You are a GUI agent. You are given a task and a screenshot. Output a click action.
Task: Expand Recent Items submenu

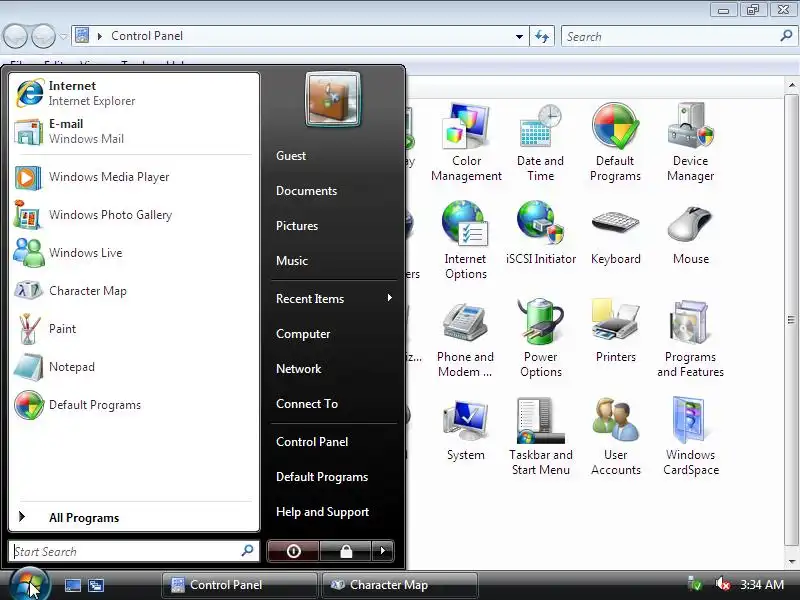[334, 298]
